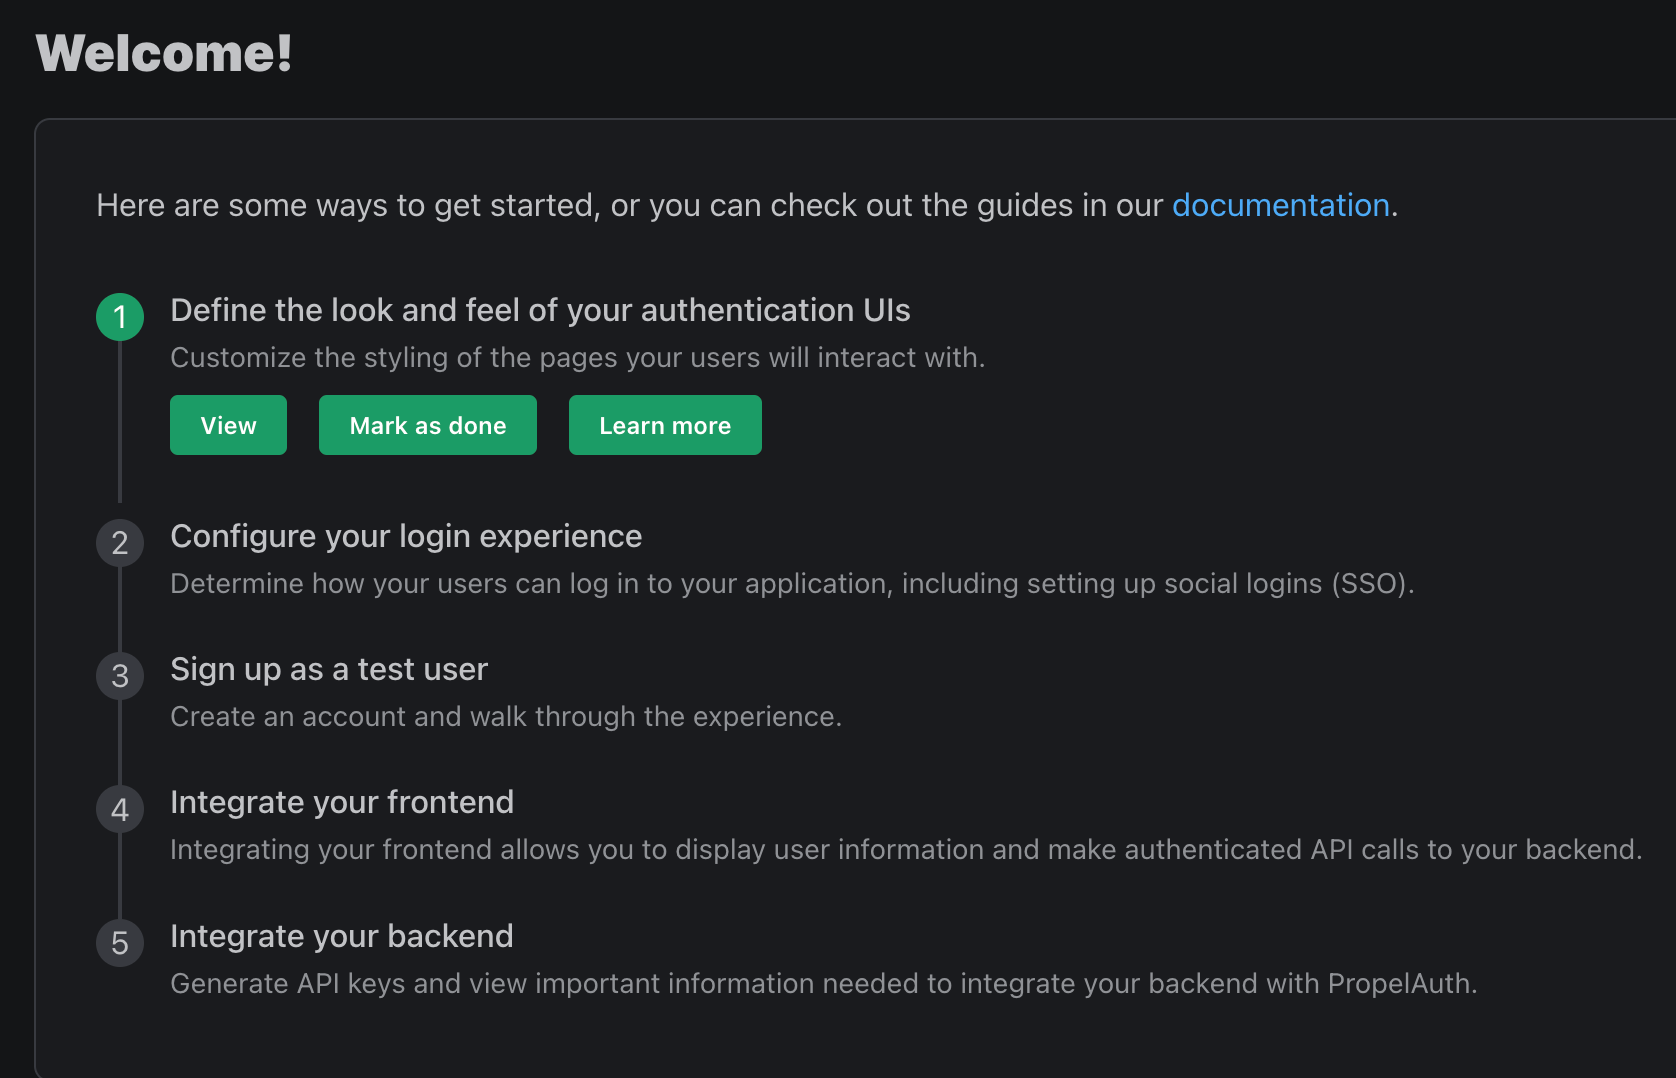Open the Learn more button
This screenshot has height=1078, width=1676.
[x=665, y=425]
